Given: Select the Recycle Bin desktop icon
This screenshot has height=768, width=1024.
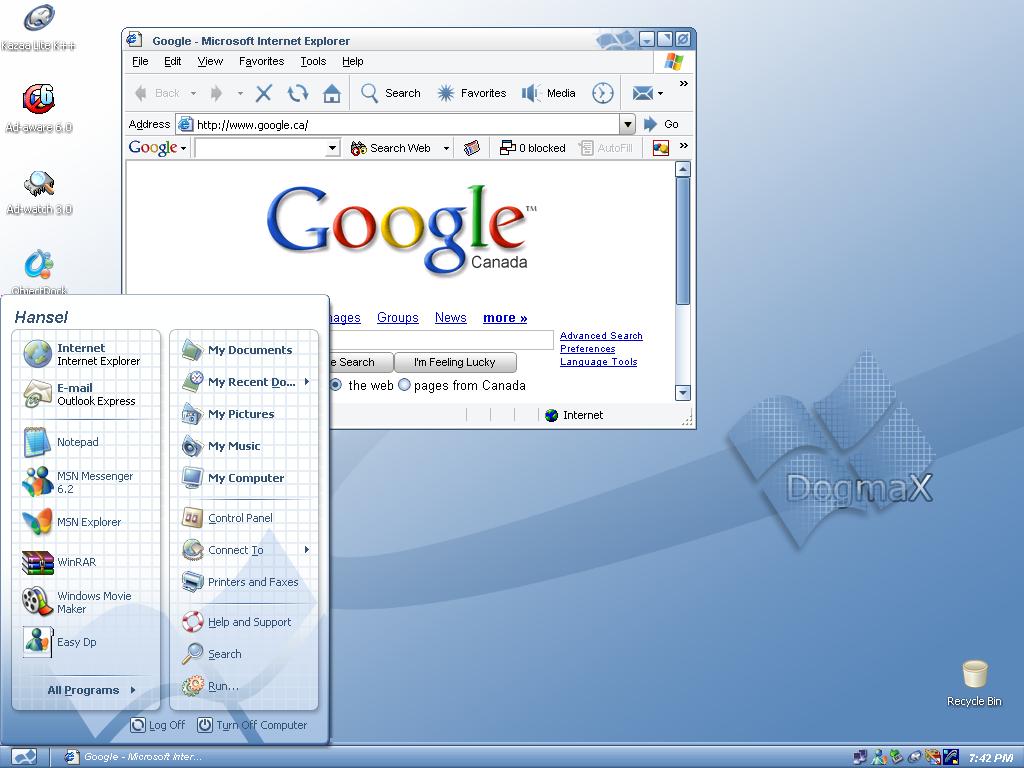Looking at the screenshot, I should point(974,682).
